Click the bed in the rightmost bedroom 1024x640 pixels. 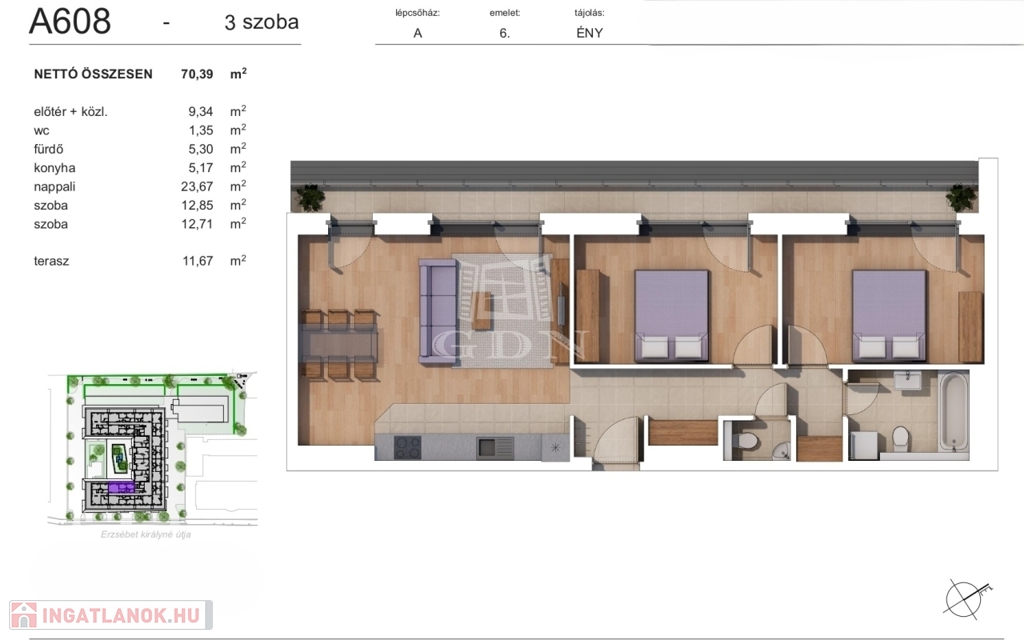click(889, 315)
